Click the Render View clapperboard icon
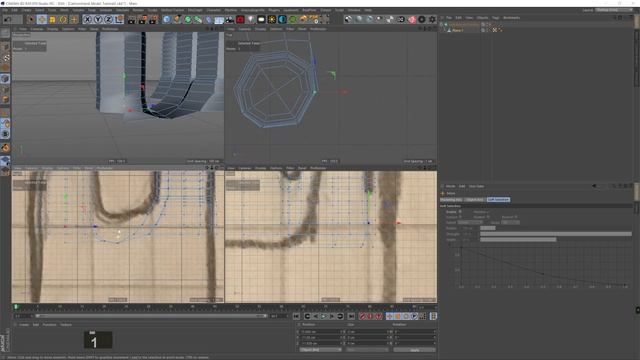The image size is (640, 360). (x=131, y=19)
